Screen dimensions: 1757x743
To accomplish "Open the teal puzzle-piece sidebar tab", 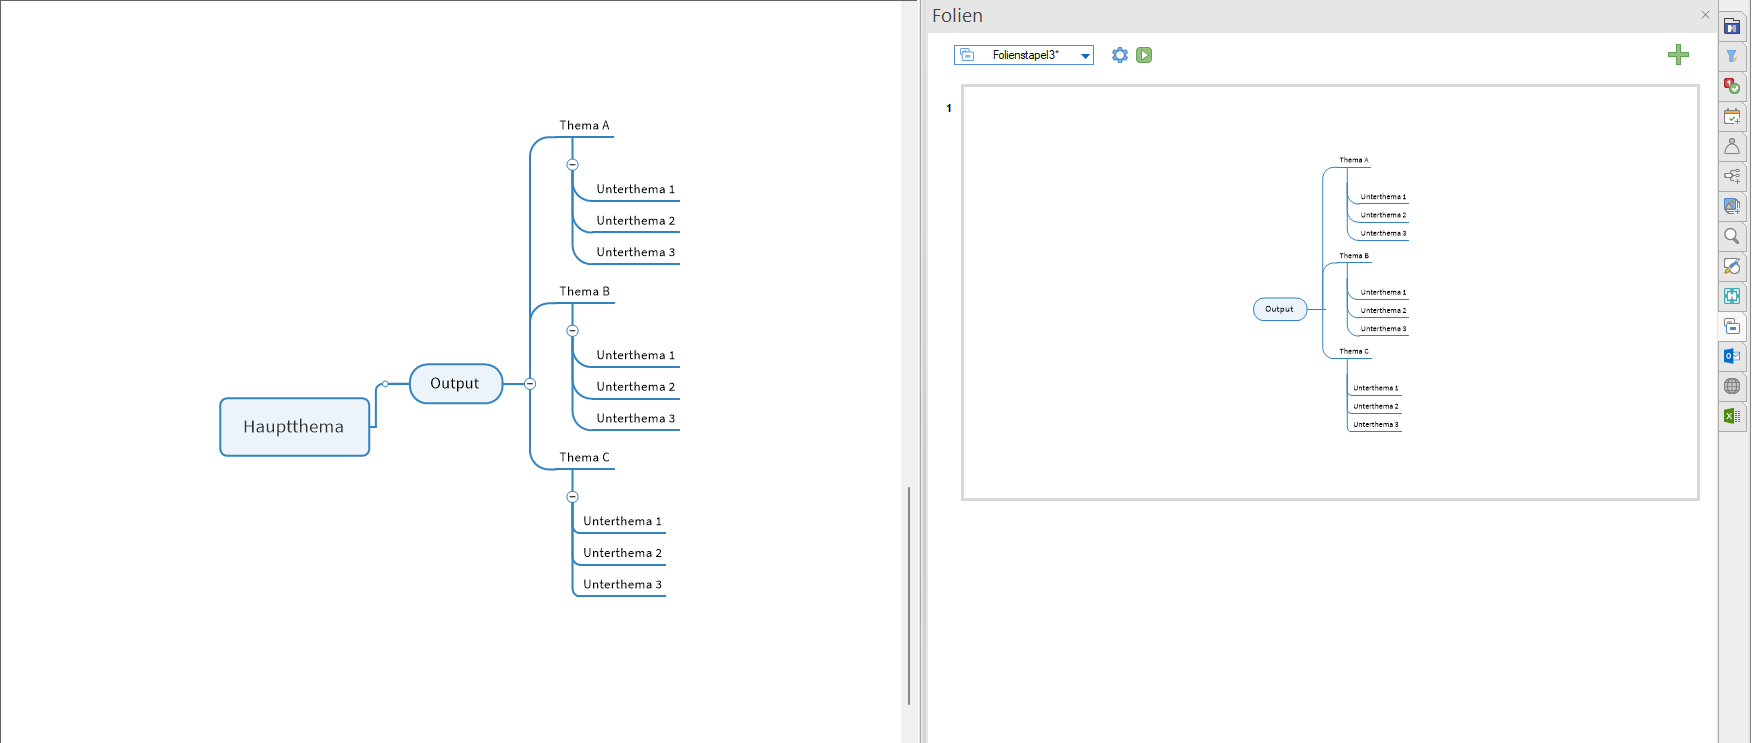I will click(x=1732, y=297).
